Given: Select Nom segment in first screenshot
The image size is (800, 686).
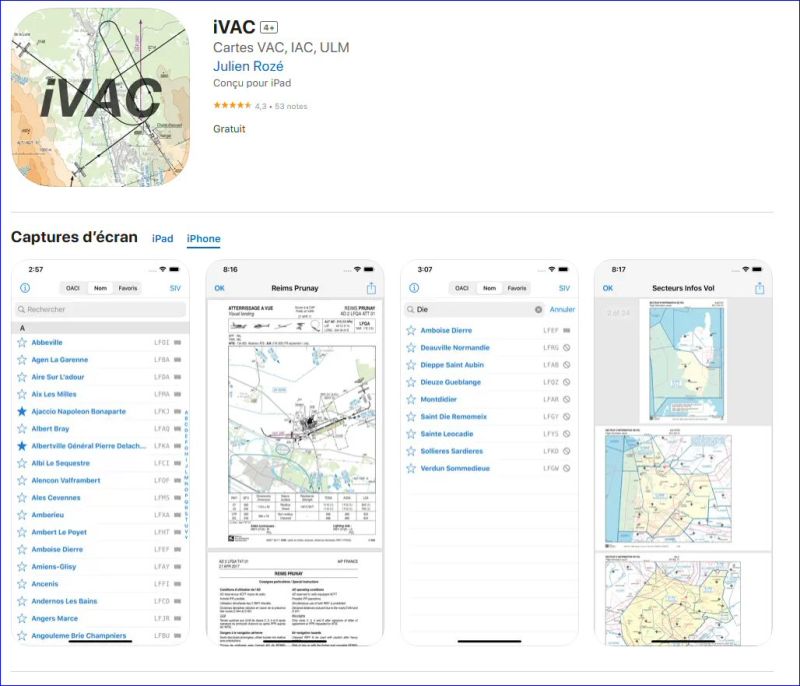Looking at the screenshot, I should coord(100,288).
